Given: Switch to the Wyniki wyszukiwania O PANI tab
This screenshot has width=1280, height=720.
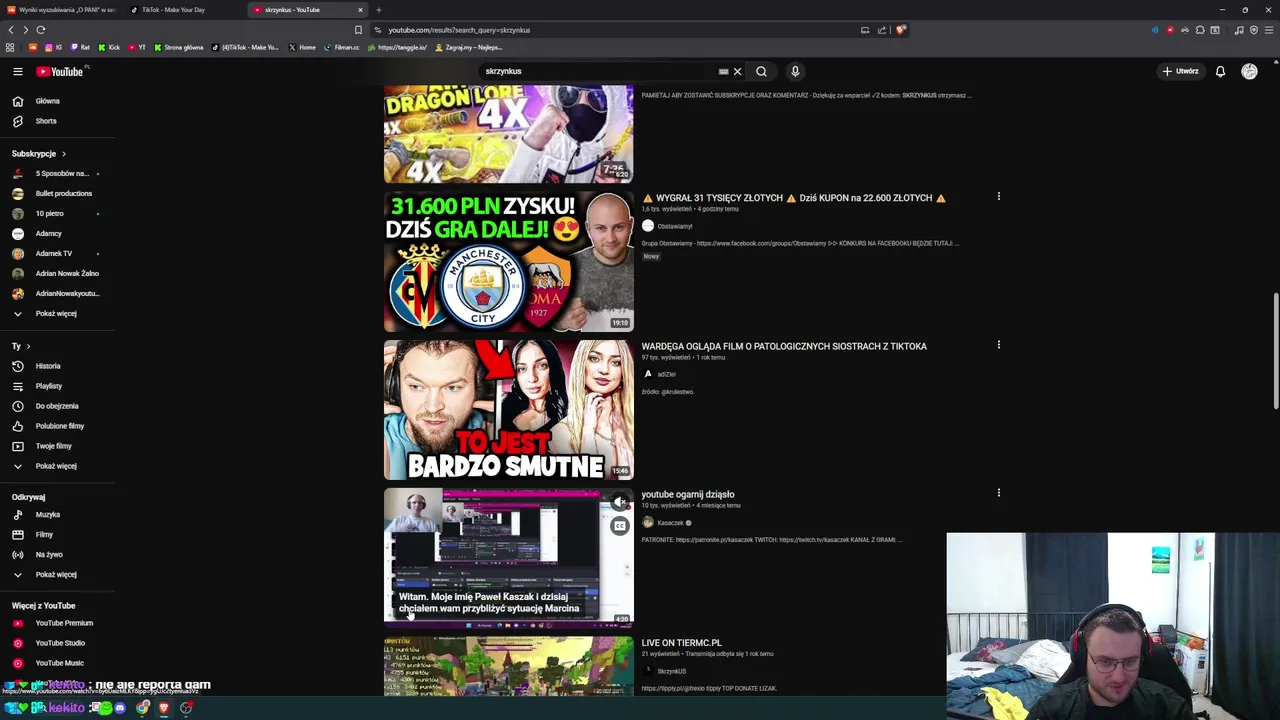Looking at the screenshot, I should 61,10.
